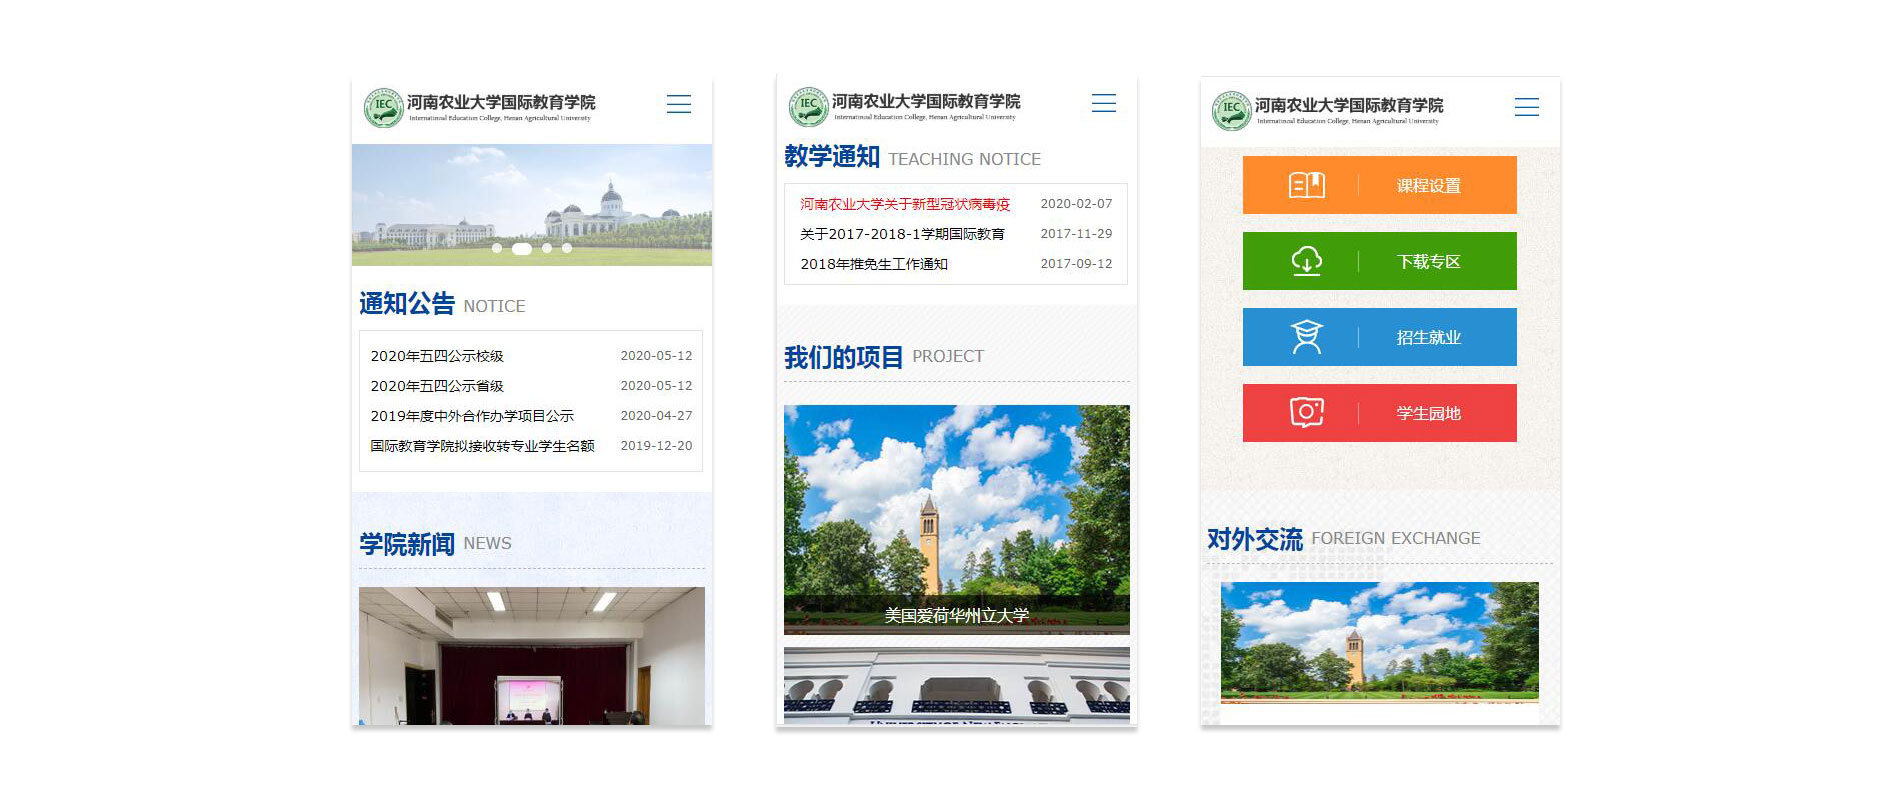Click 河南农业大学国际教育学院 title in middle screen
Viewport: 1899px width, 800px height.
(926, 101)
